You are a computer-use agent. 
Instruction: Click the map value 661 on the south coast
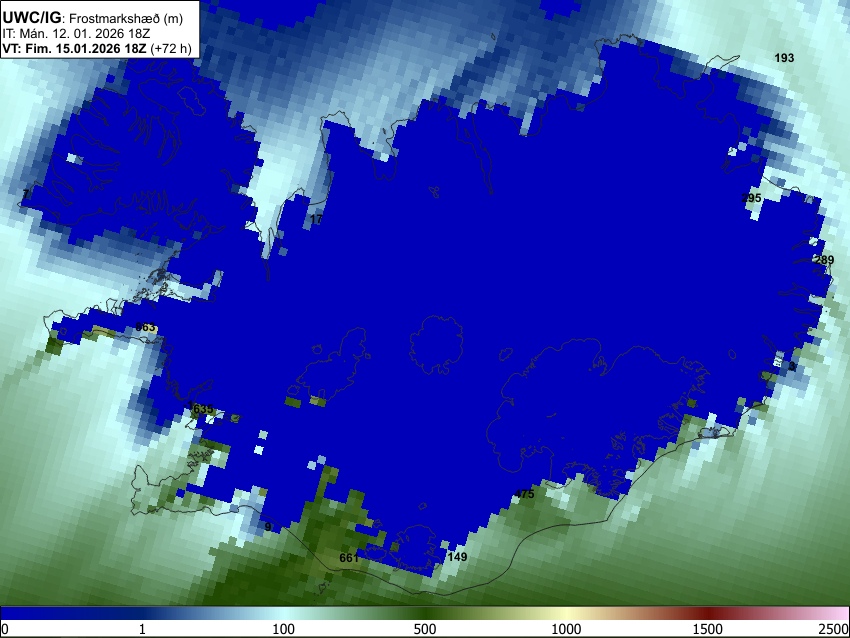tap(349, 558)
